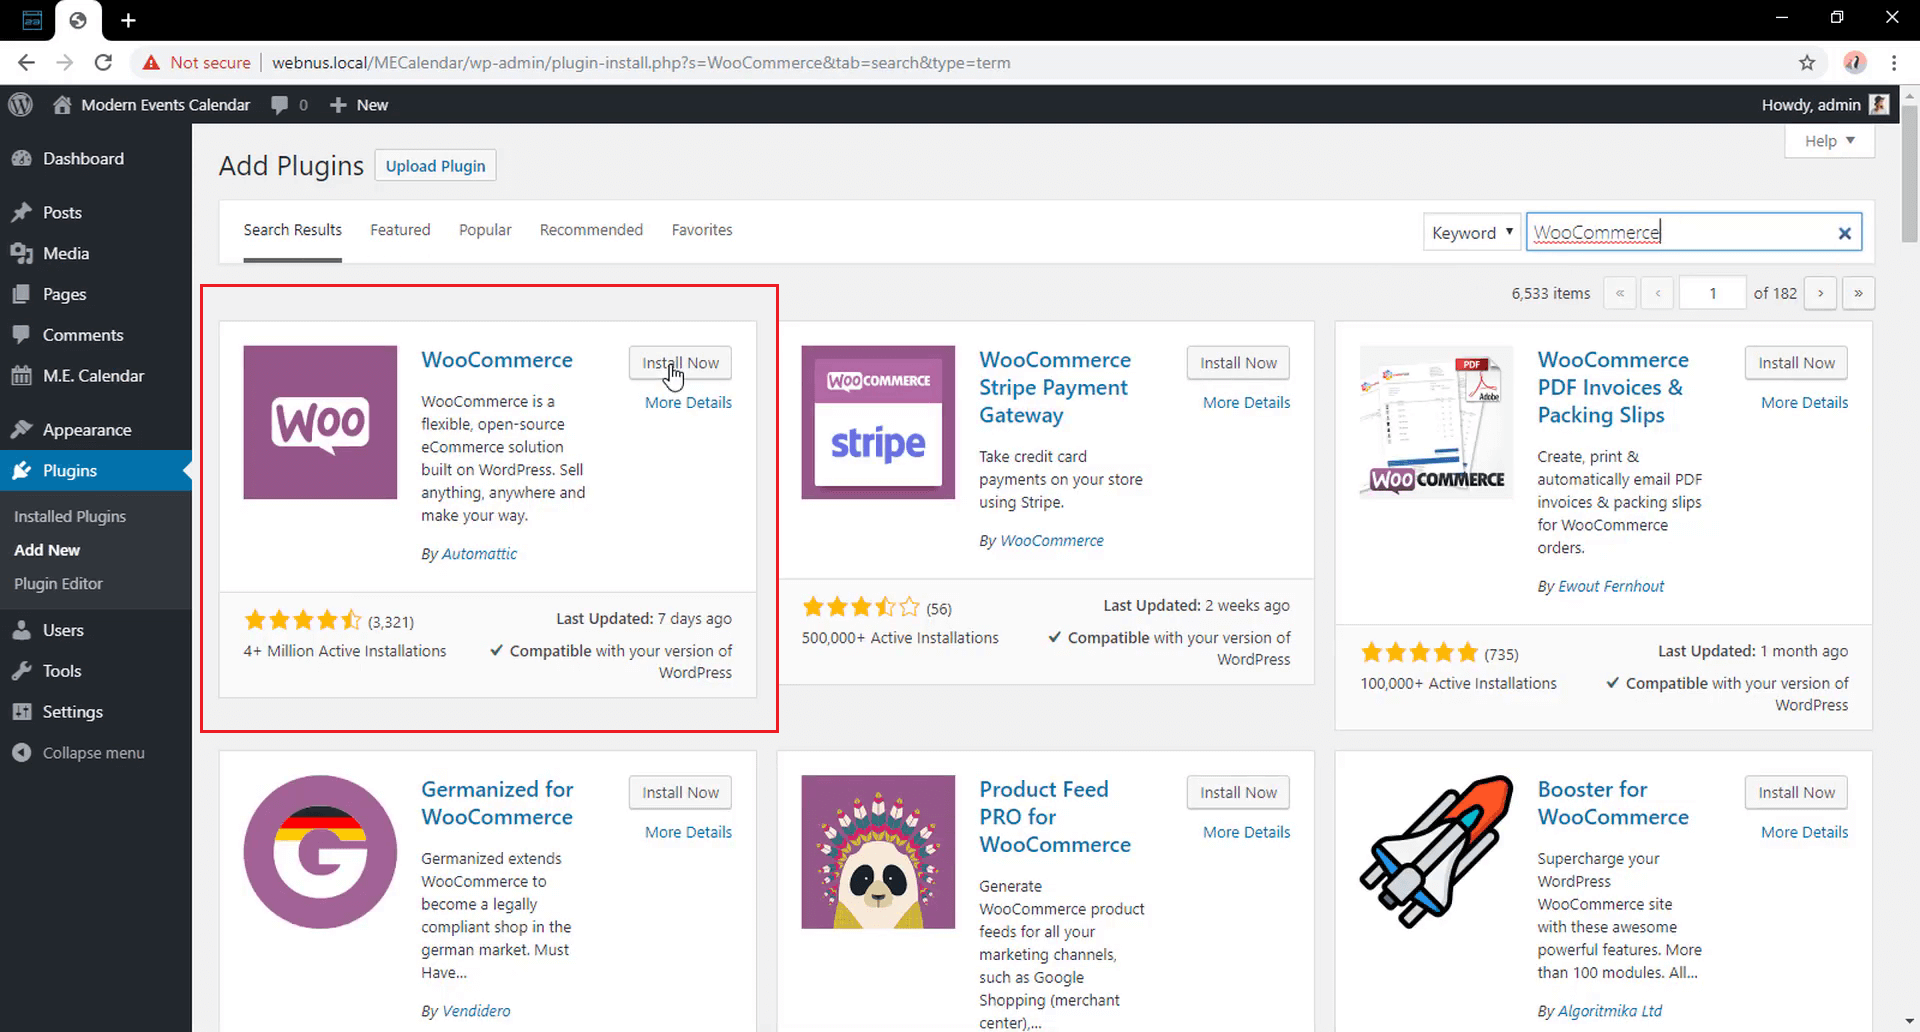Click the current page number field
This screenshot has height=1032, width=1920.
click(1712, 293)
